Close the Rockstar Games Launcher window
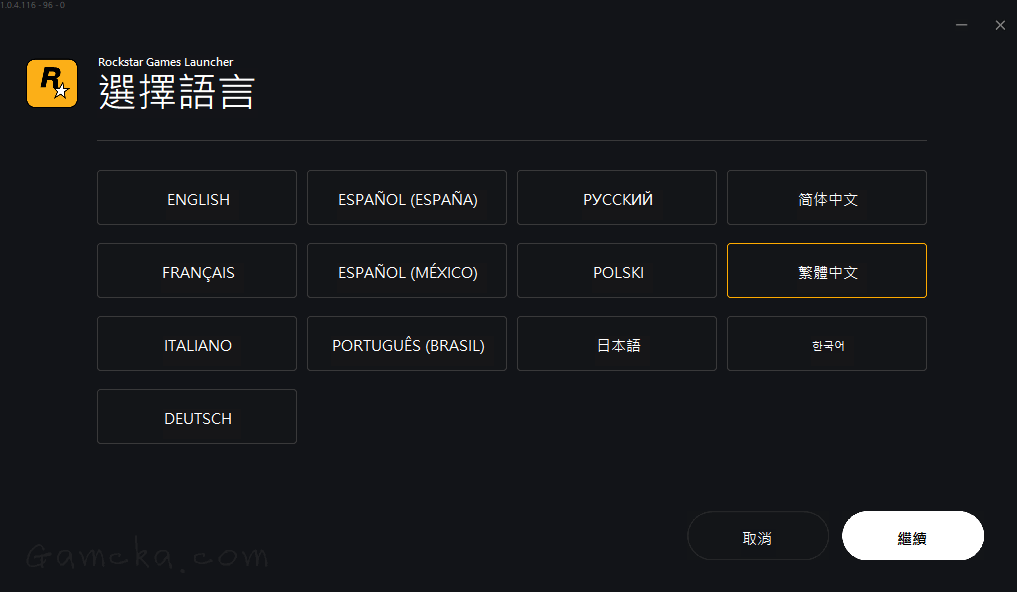The width and height of the screenshot is (1017, 592). point(1000,25)
